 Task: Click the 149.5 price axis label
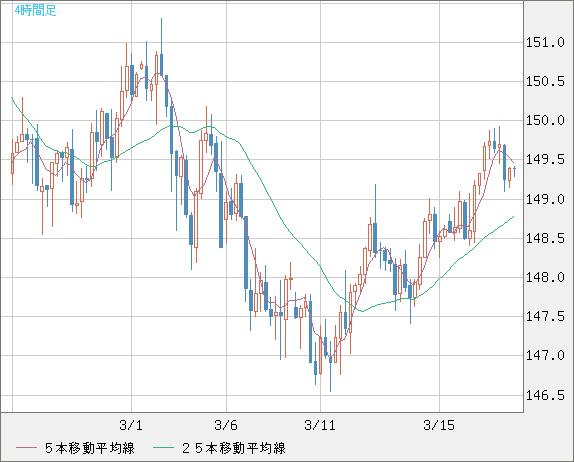pyautogui.click(x=545, y=159)
